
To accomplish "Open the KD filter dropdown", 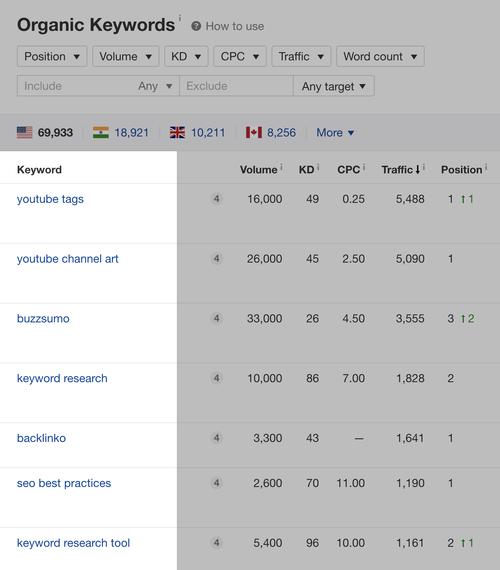I will [x=186, y=56].
